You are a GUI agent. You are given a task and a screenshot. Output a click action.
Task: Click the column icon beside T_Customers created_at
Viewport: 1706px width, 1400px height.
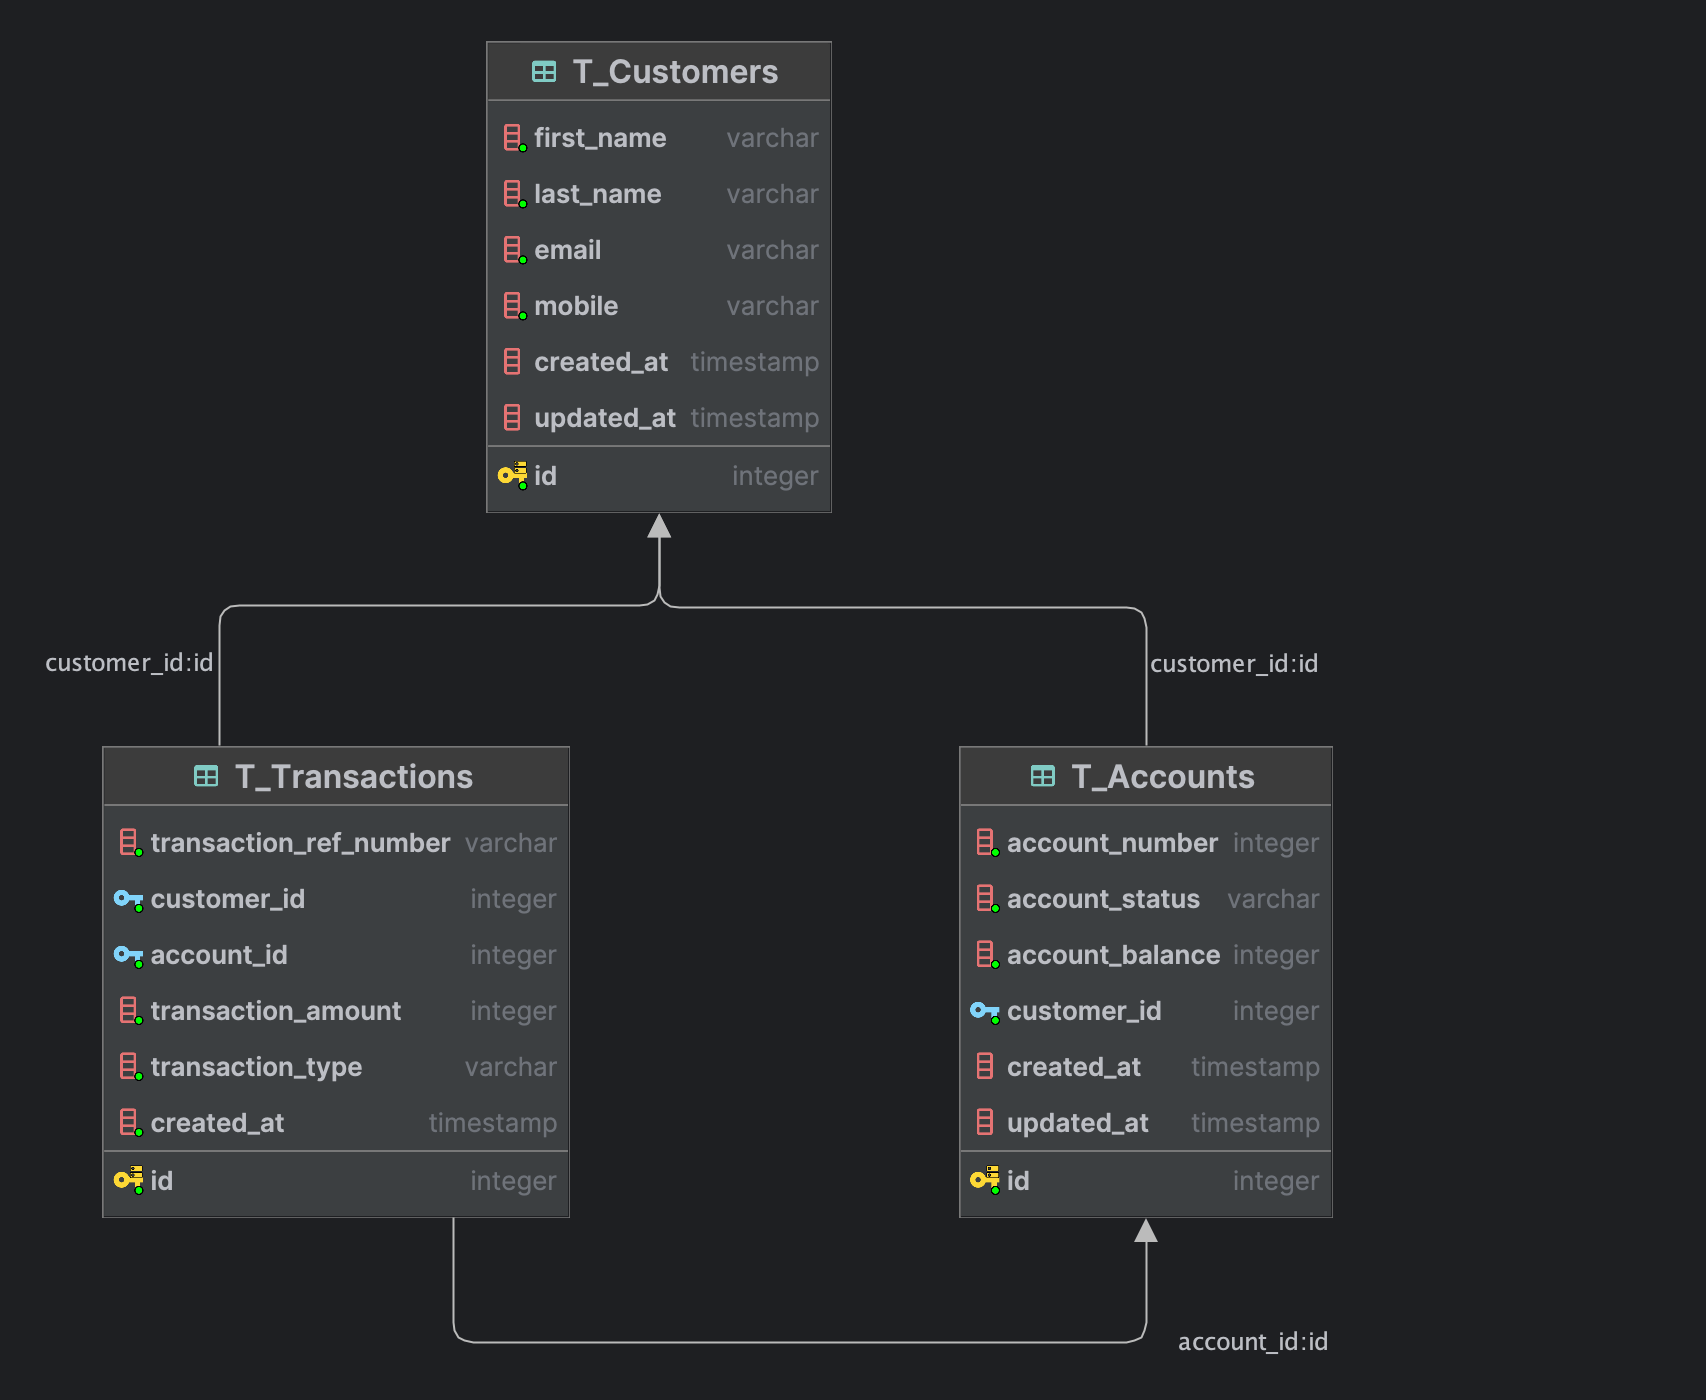(512, 362)
